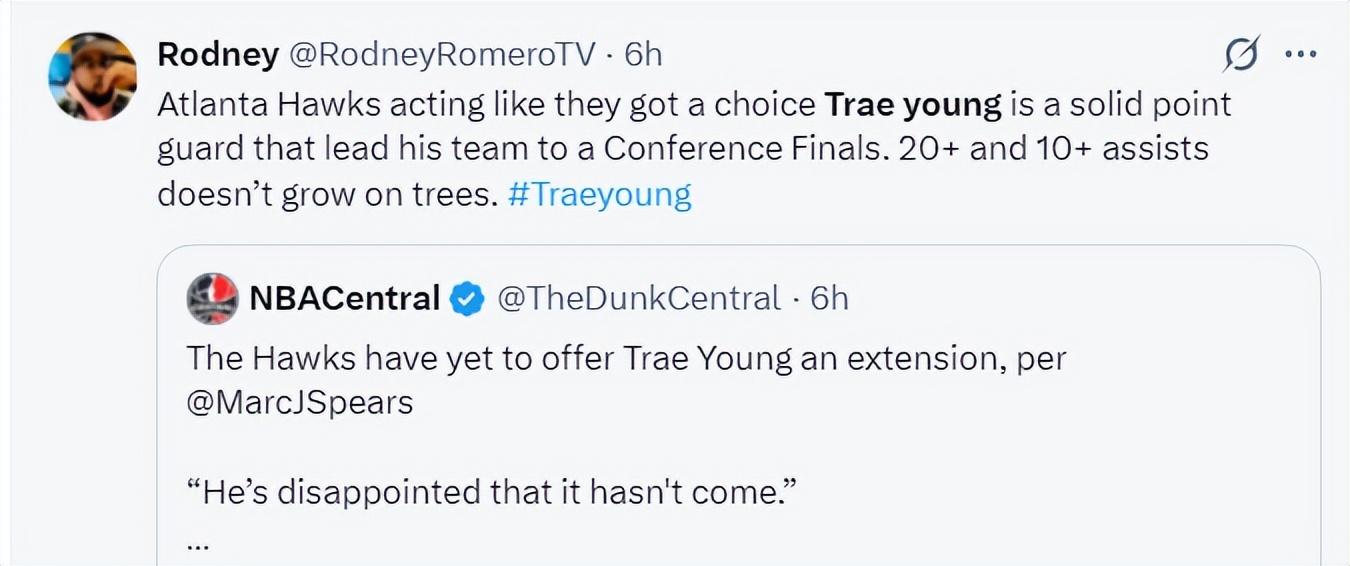Click the NBACentral avatar logo
1350x566 pixels.
(x=212, y=298)
